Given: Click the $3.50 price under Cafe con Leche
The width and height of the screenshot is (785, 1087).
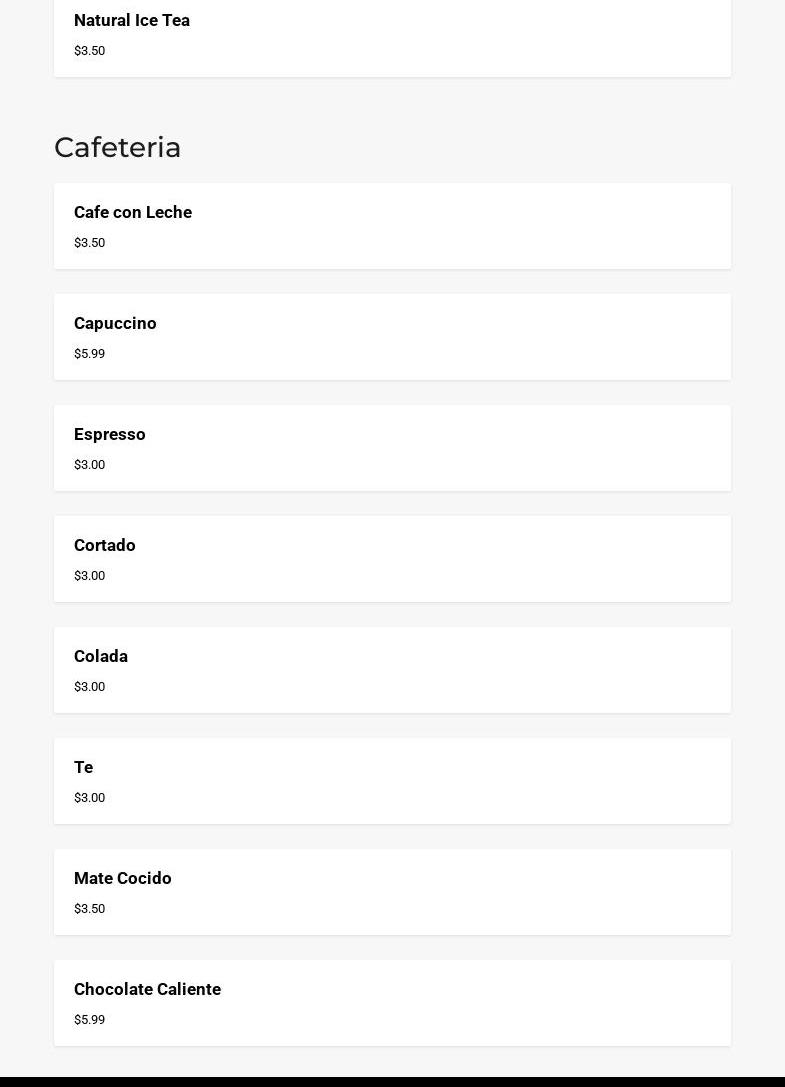Looking at the screenshot, I should point(89,243).
